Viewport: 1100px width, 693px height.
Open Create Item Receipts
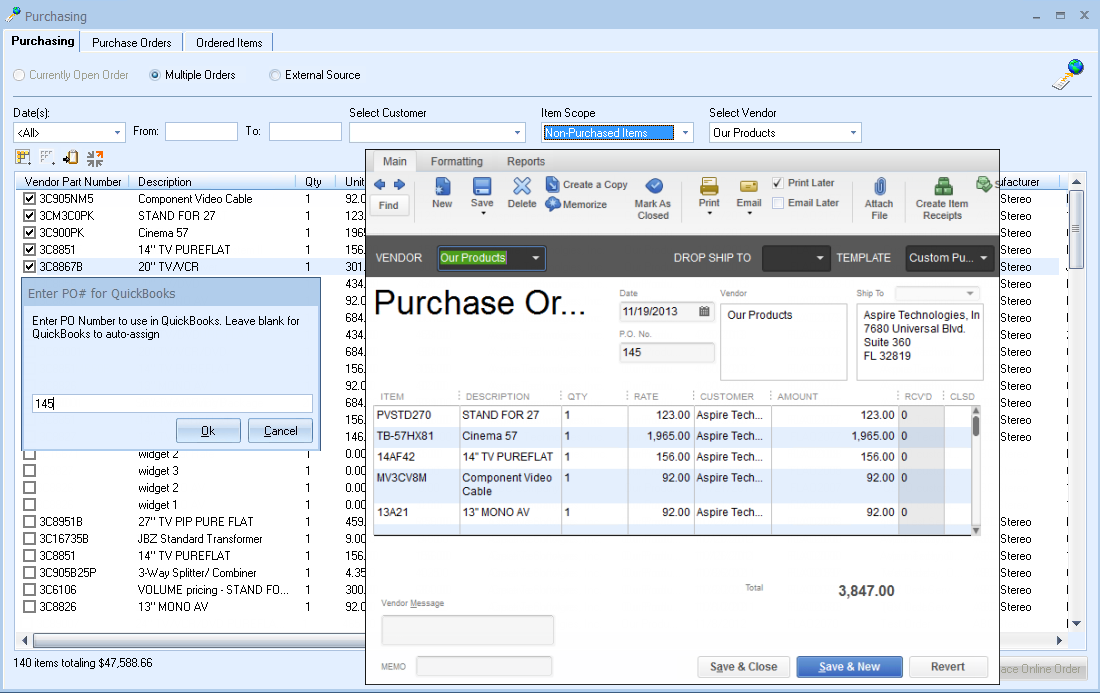(x=942, y=187)
